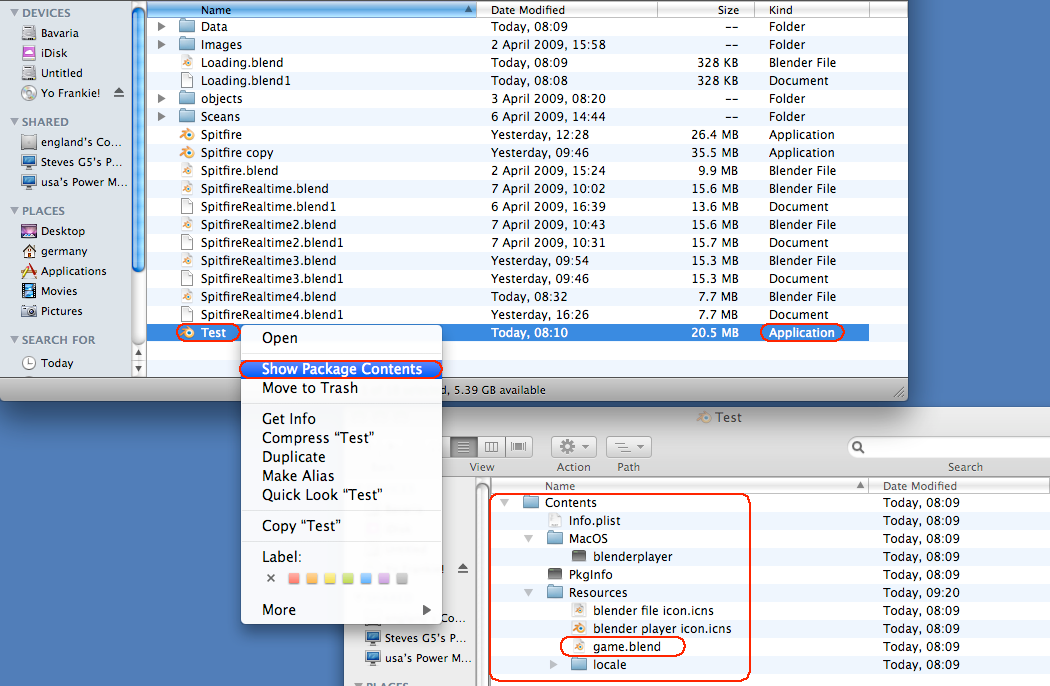Expand the Data folder disclosure triangle
1050x686 pixels.
click(161, 27)
